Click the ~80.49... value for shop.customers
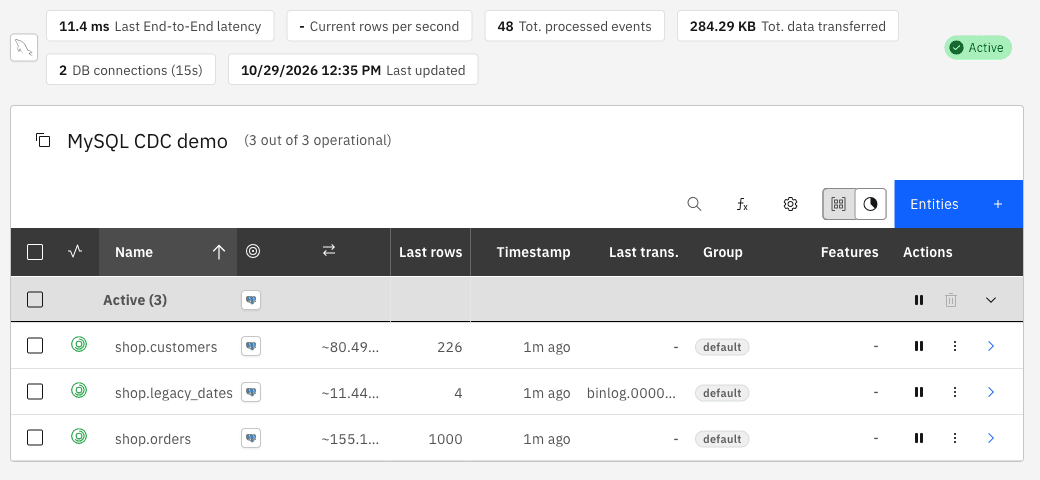Image resolution: width=1040 pixels, height=480 pixels. (x=350, y=347)
